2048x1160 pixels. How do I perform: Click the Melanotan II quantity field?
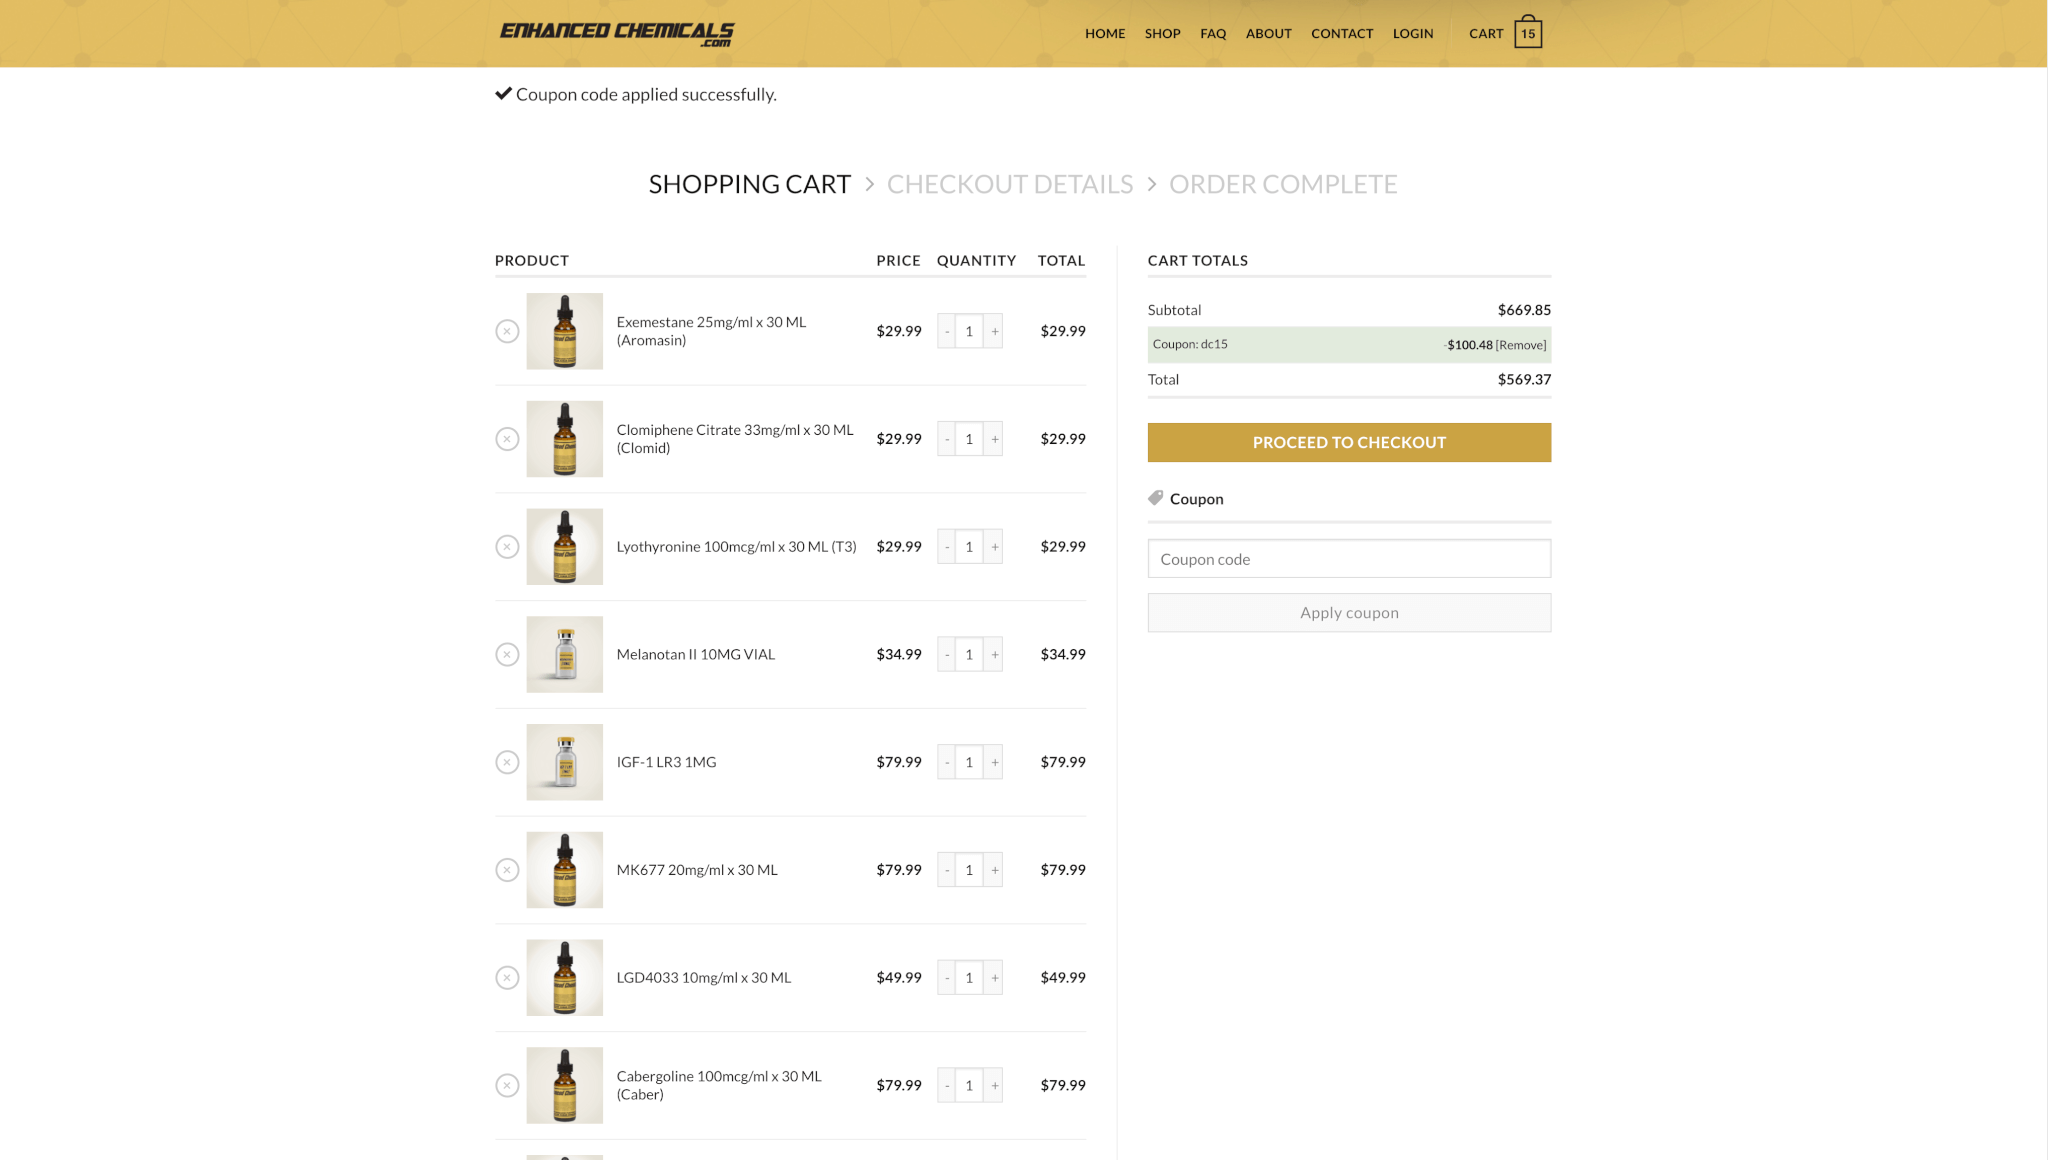[x=969, y=654]
